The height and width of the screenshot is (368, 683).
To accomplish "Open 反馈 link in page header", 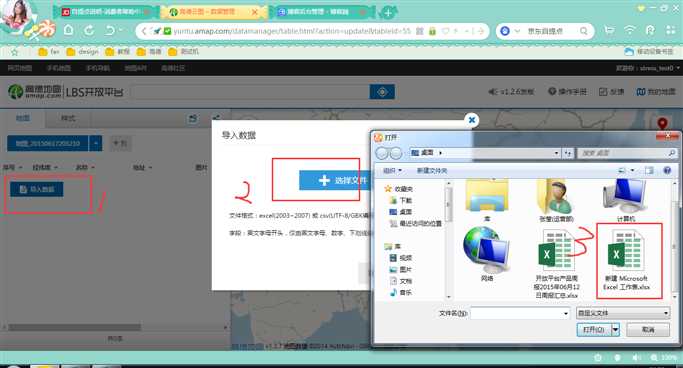I will 612,91.
